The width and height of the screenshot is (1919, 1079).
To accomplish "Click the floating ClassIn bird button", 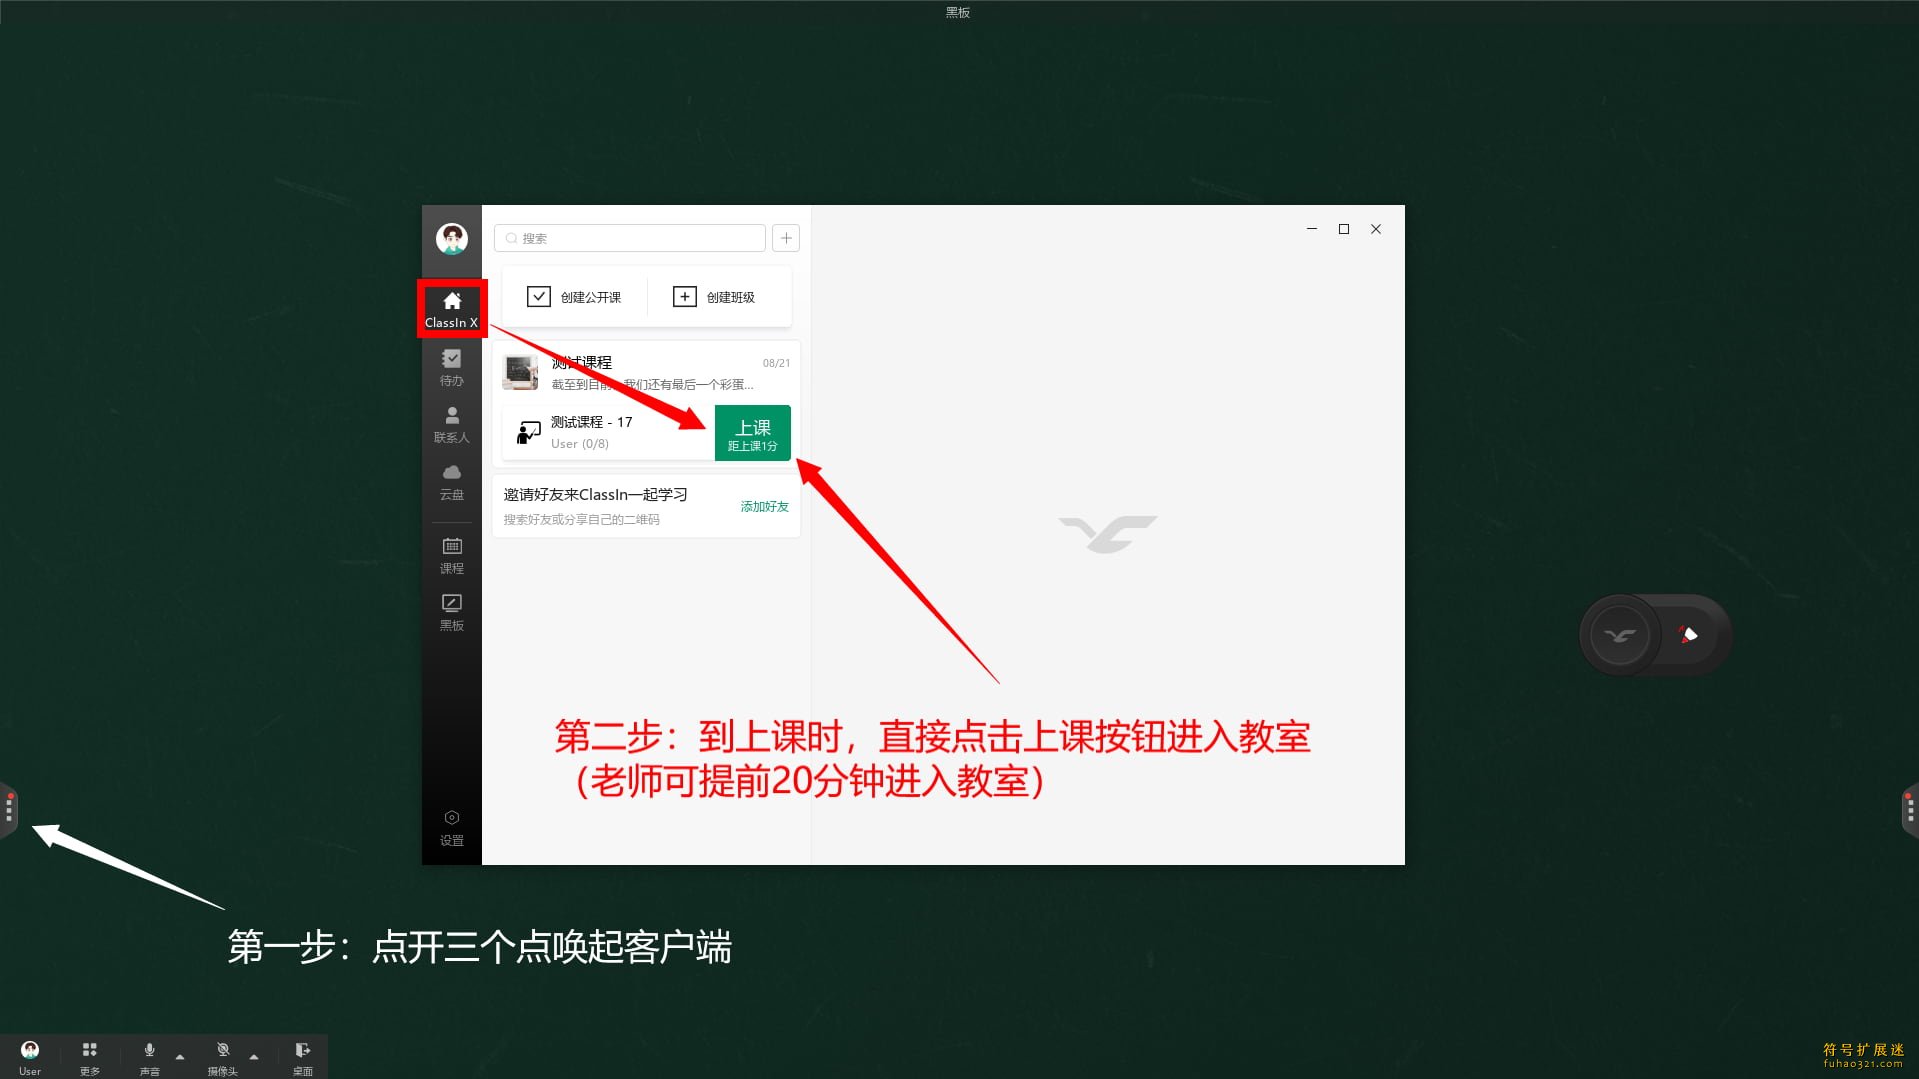I will [x=1620, y=635].
